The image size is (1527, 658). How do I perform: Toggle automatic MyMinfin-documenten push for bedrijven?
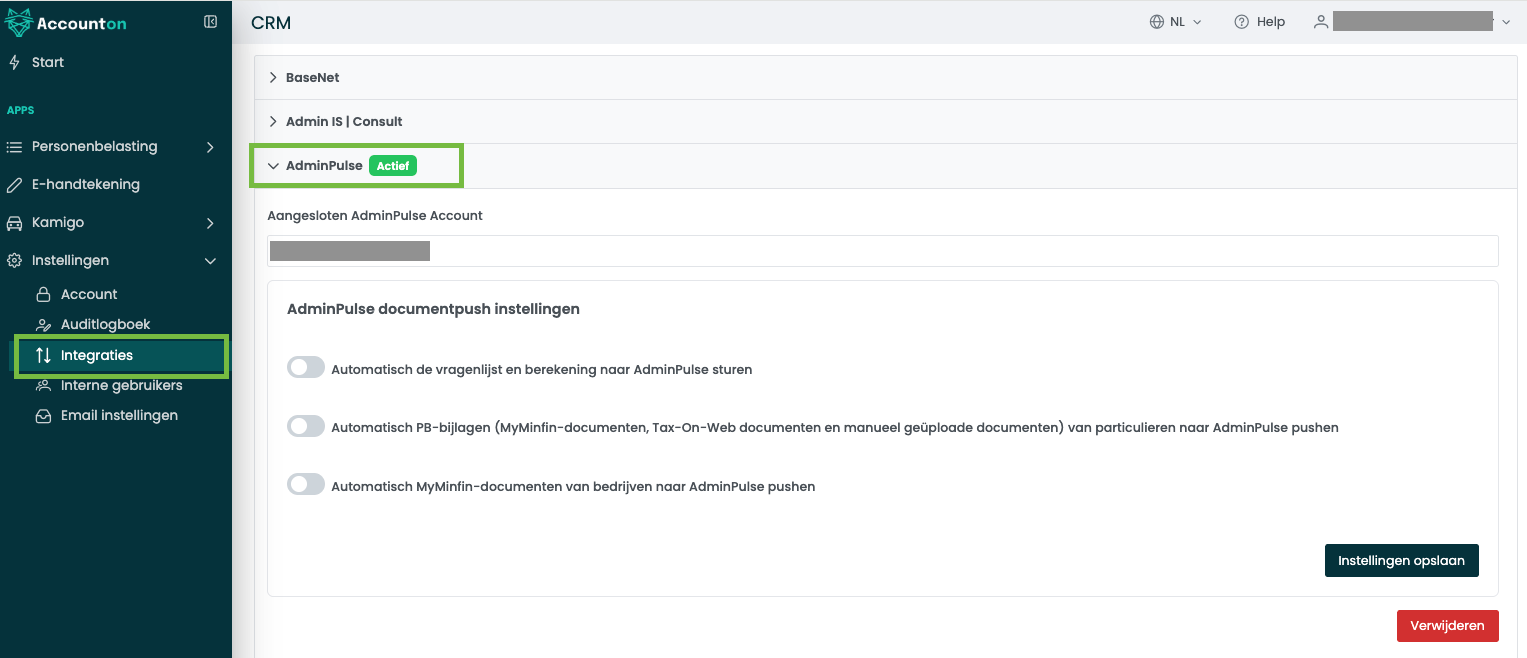point(306,485)
